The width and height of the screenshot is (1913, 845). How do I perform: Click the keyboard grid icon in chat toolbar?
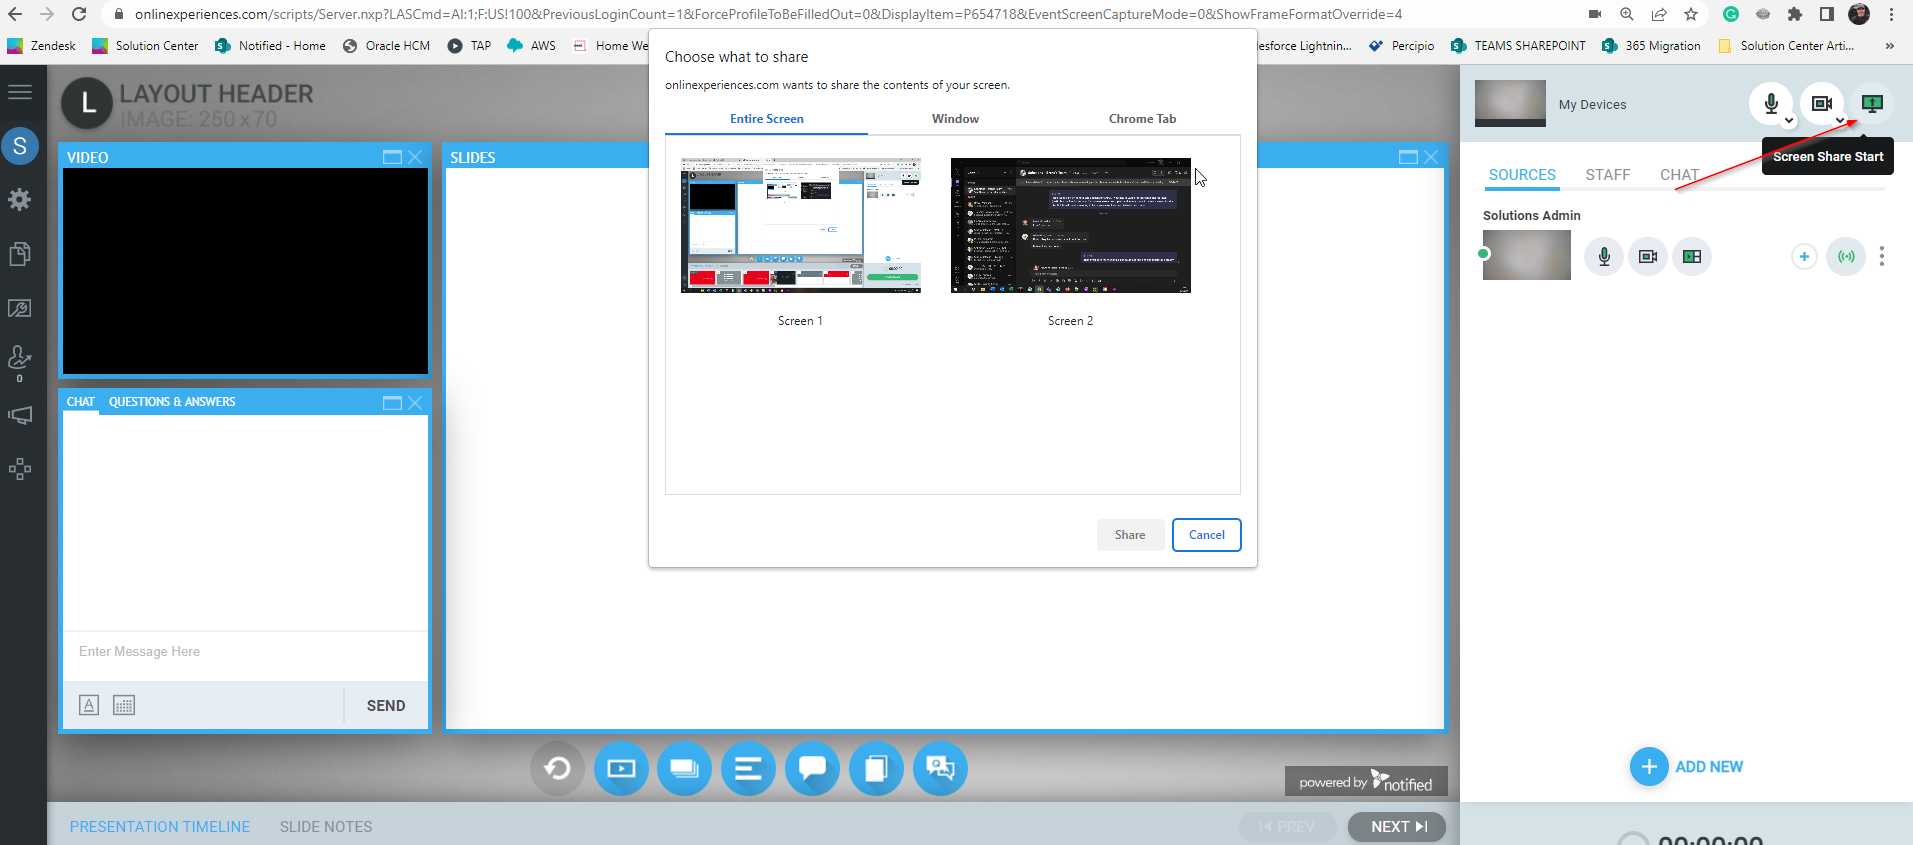coord(124,705)
